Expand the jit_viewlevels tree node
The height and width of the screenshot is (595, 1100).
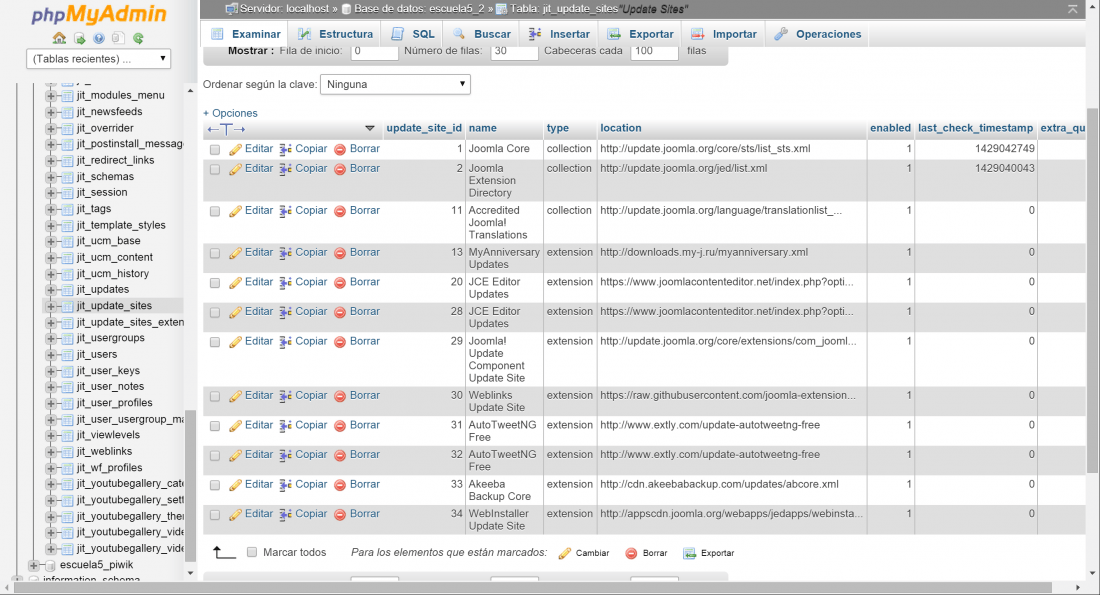pos(51,435)
